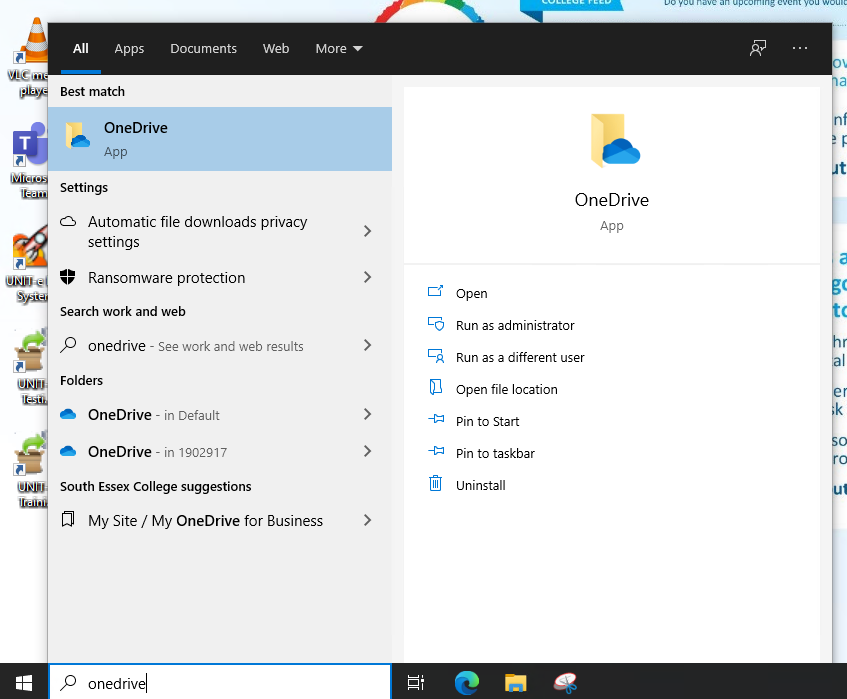Expand Automatic file downloads privacy settings arrow
Screen dimensions: 847x699
tap(367, 231)
